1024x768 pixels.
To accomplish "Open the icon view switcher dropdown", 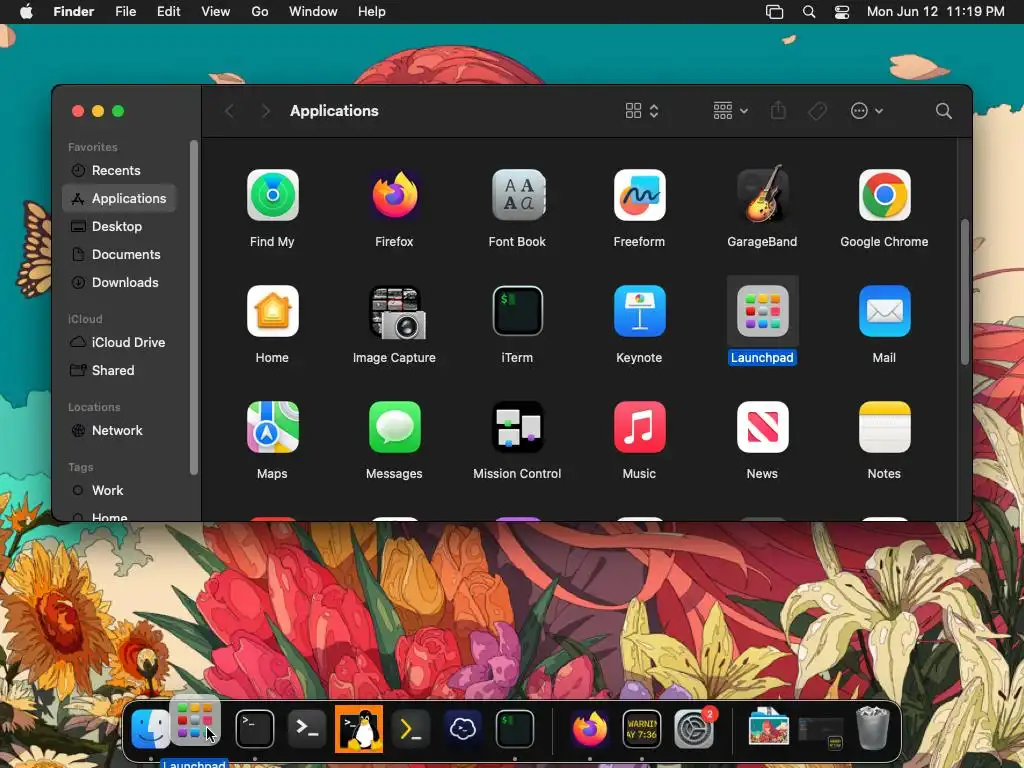I will 642,111.
